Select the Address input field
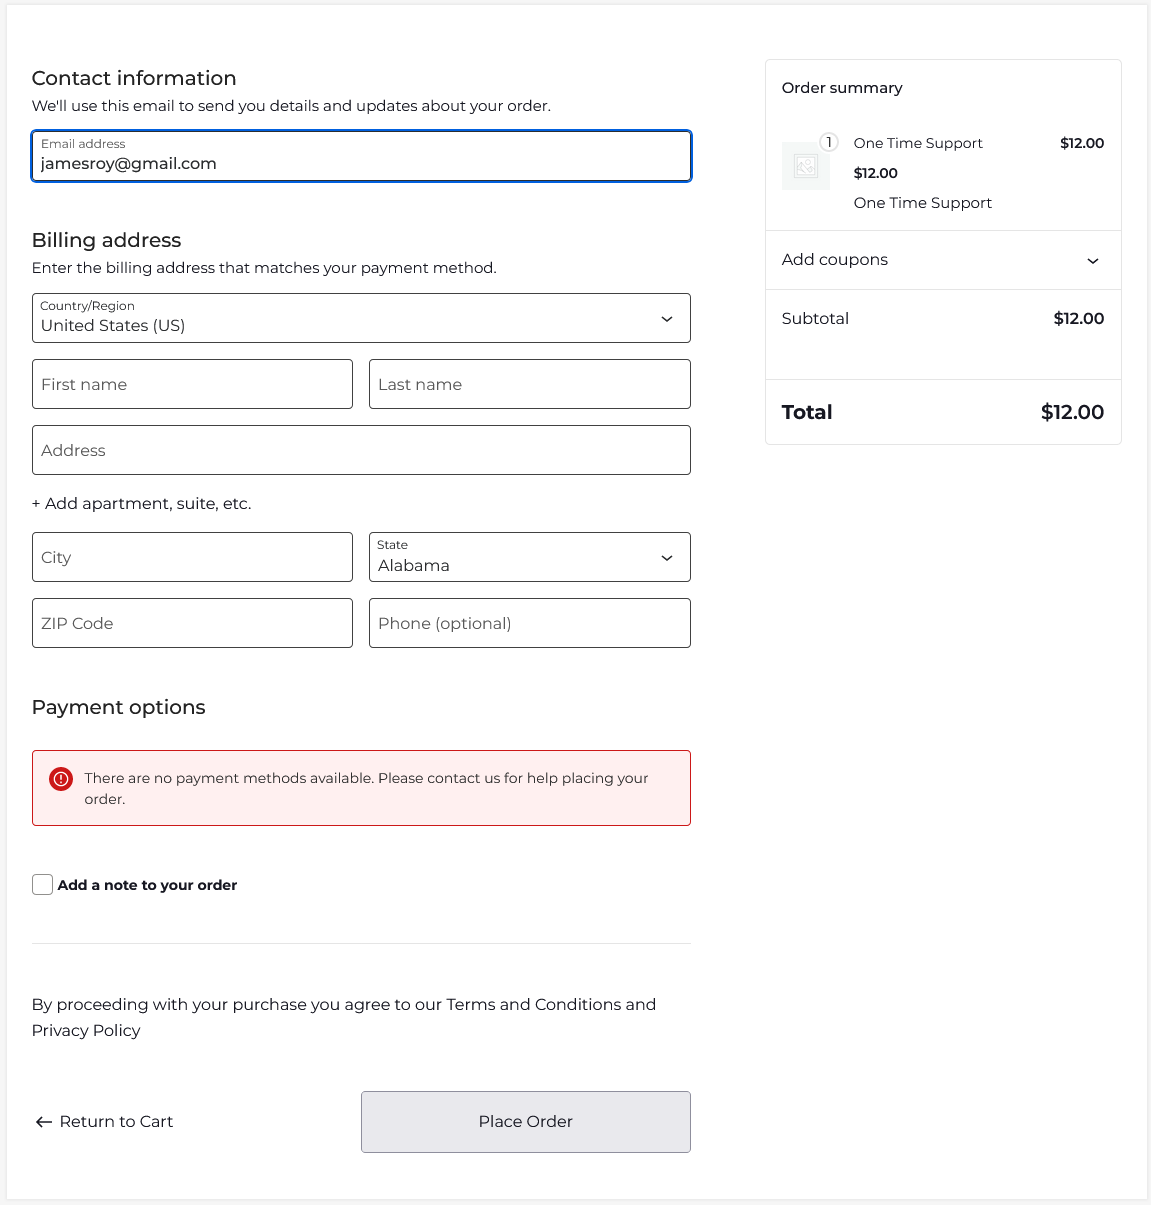Image resolution: width=1151 pixels, height=1205 pixels. [x=361, y=450]
